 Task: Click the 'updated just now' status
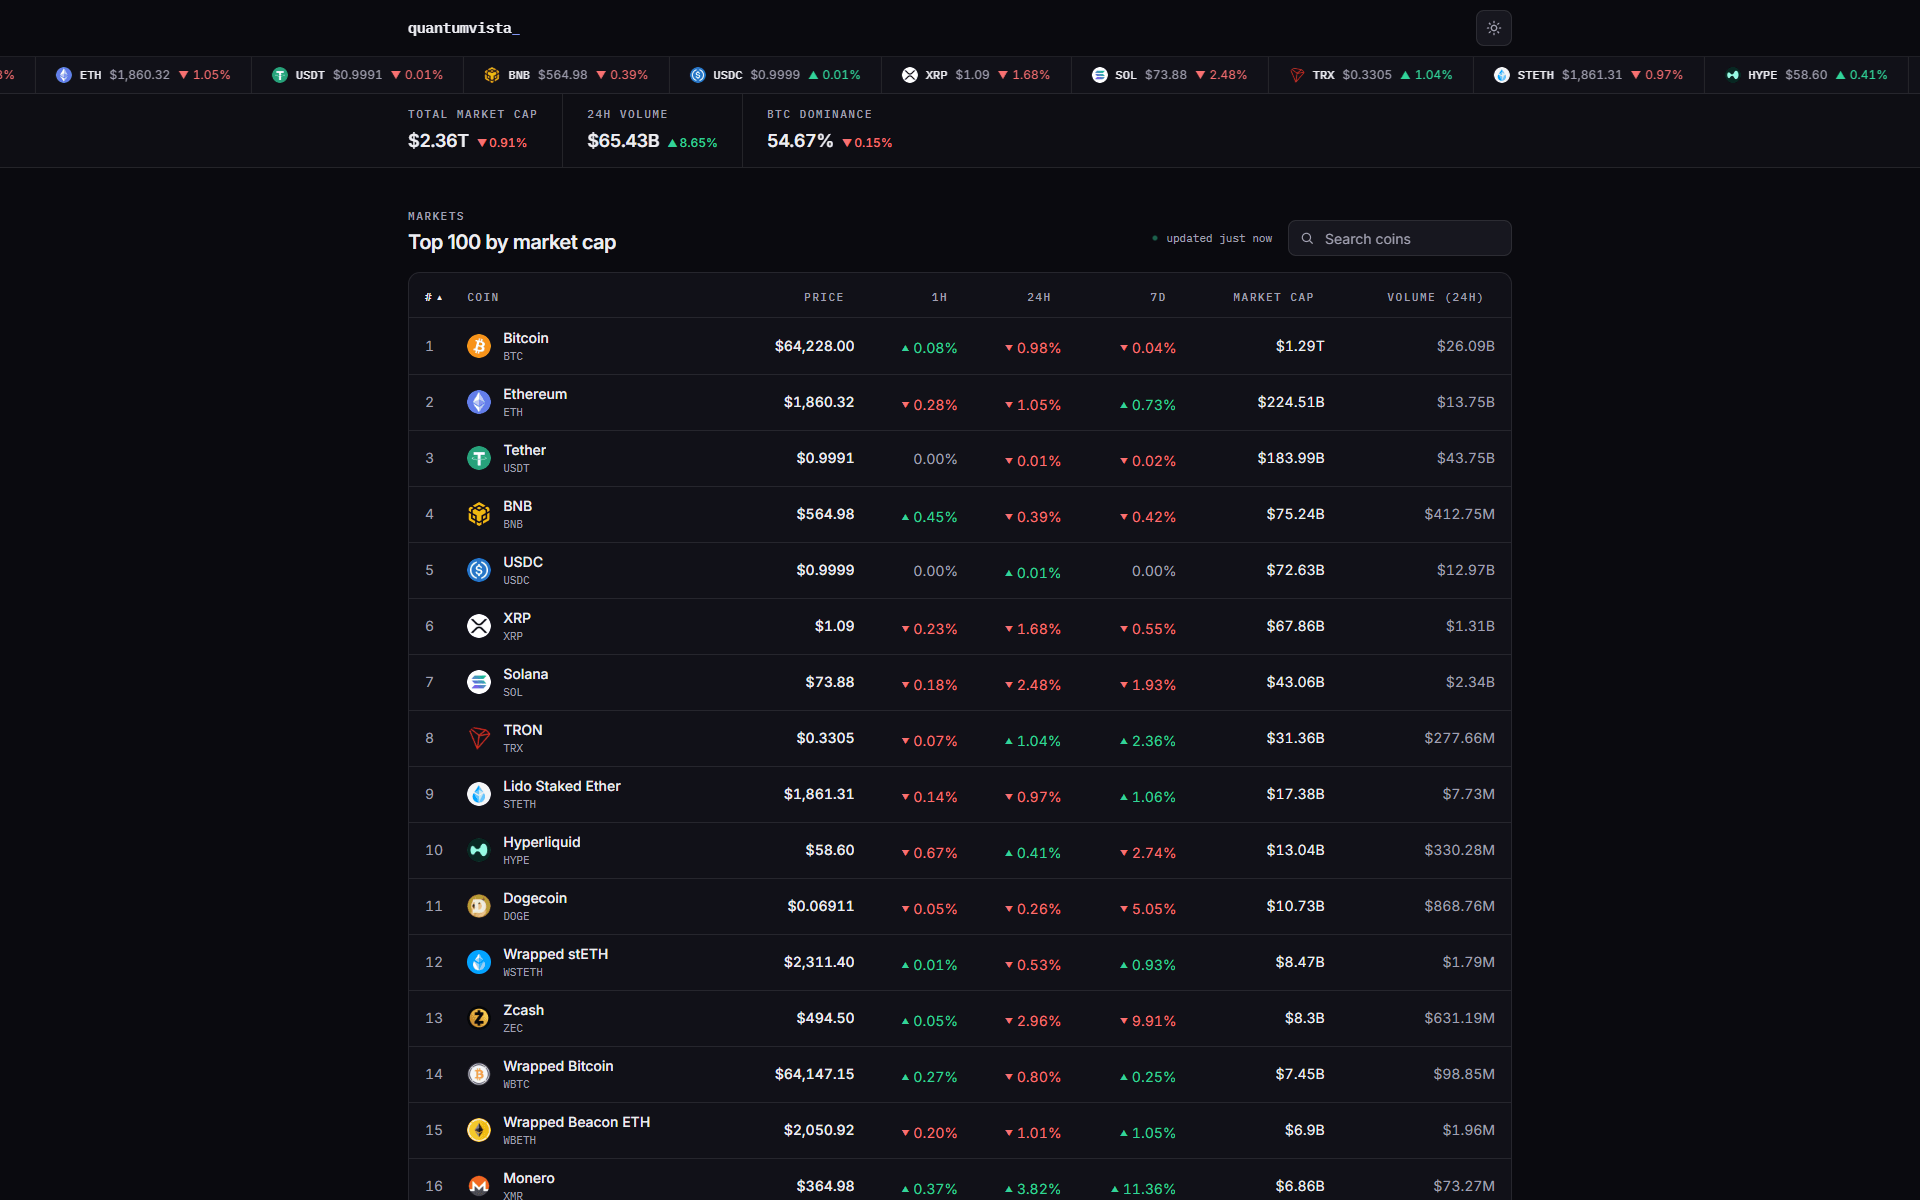[x=1213, y=239]
